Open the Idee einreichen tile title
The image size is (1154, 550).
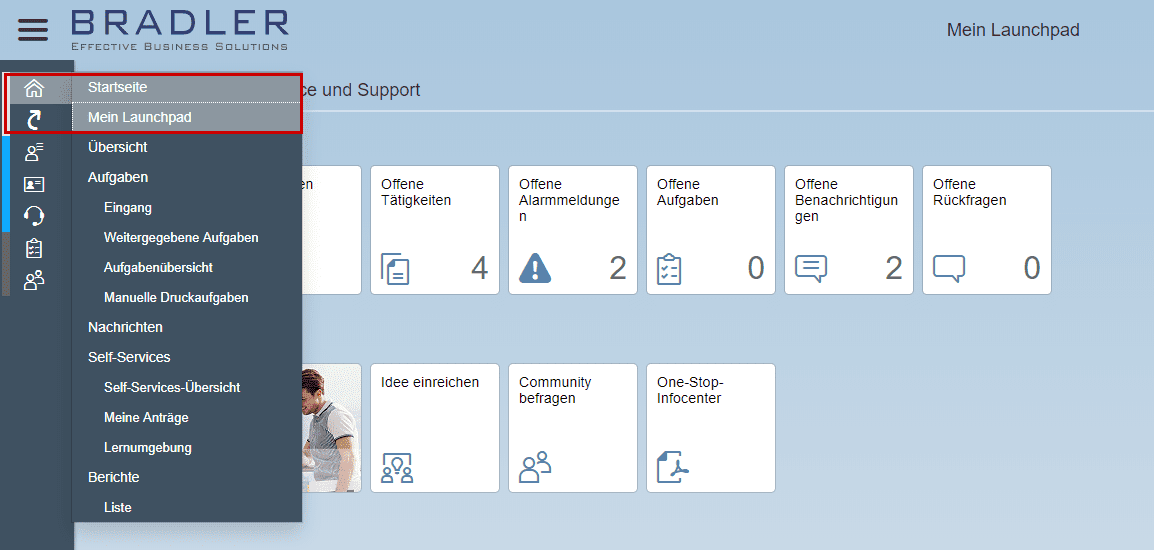(430, 383)
